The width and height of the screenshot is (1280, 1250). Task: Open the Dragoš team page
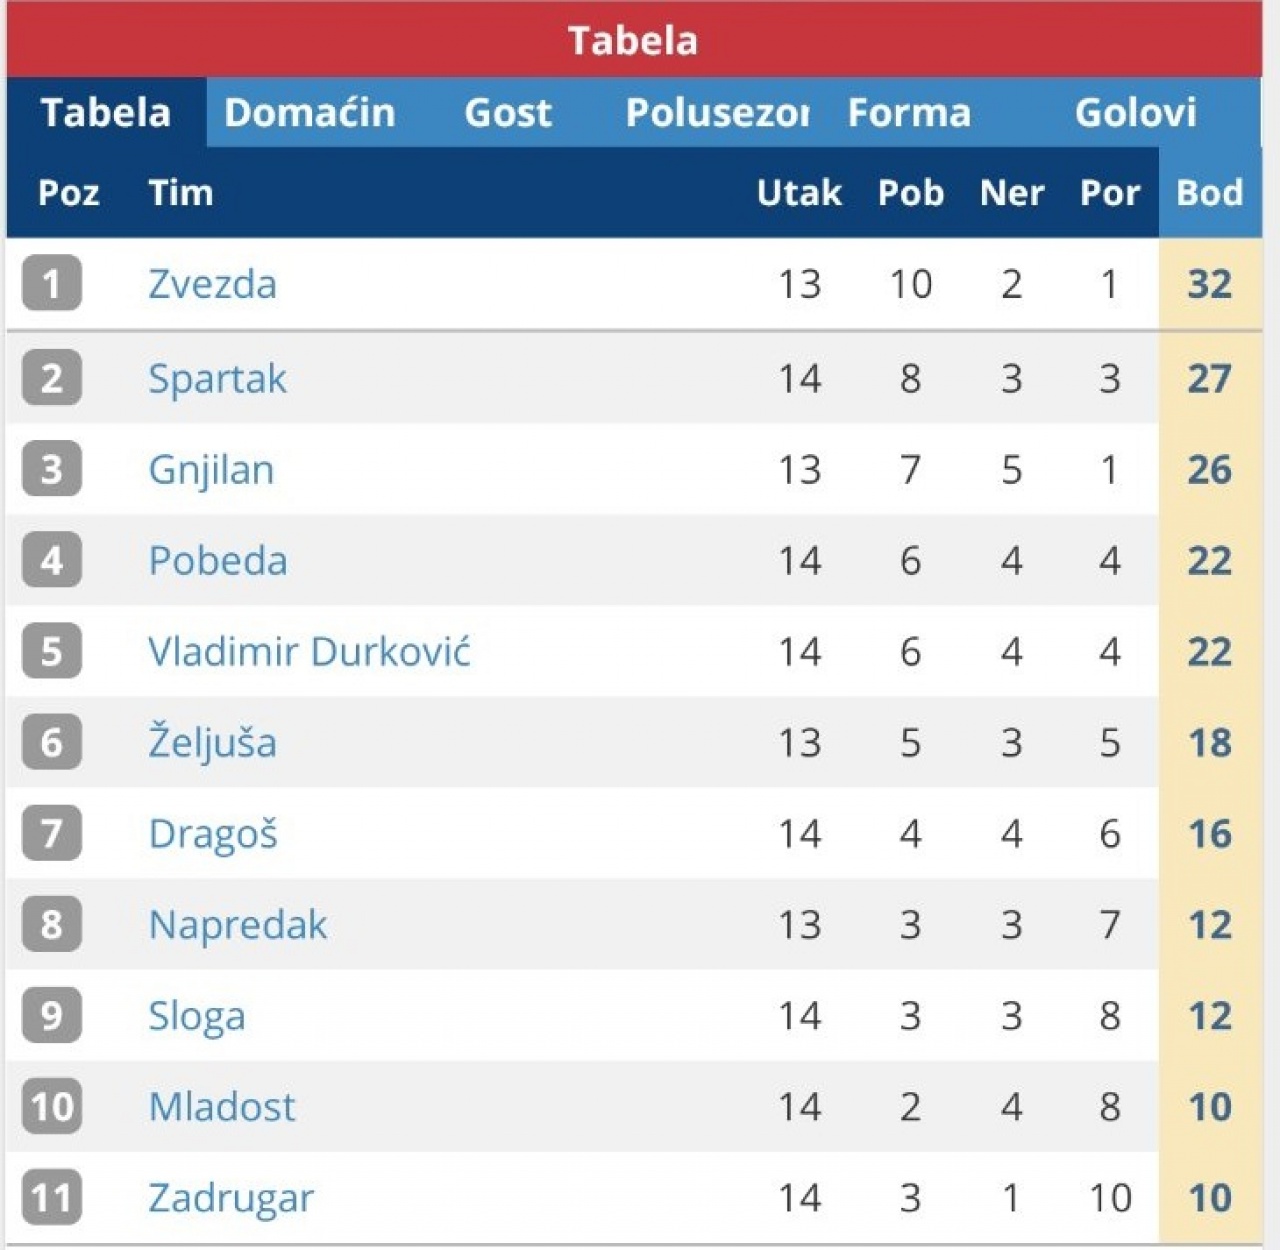point(213,834)
